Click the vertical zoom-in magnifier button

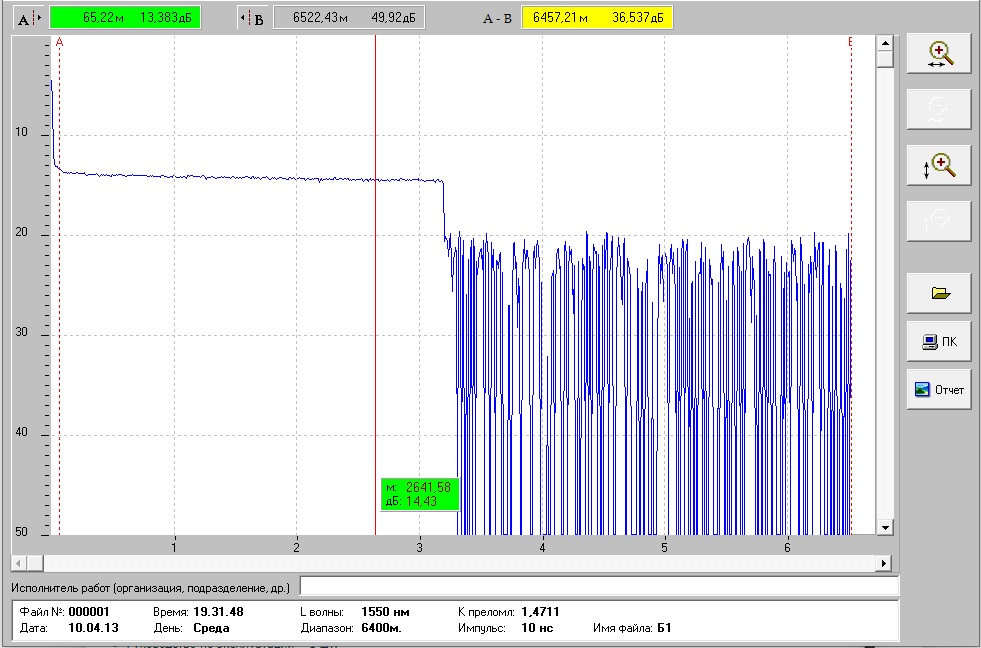[939, 166]
